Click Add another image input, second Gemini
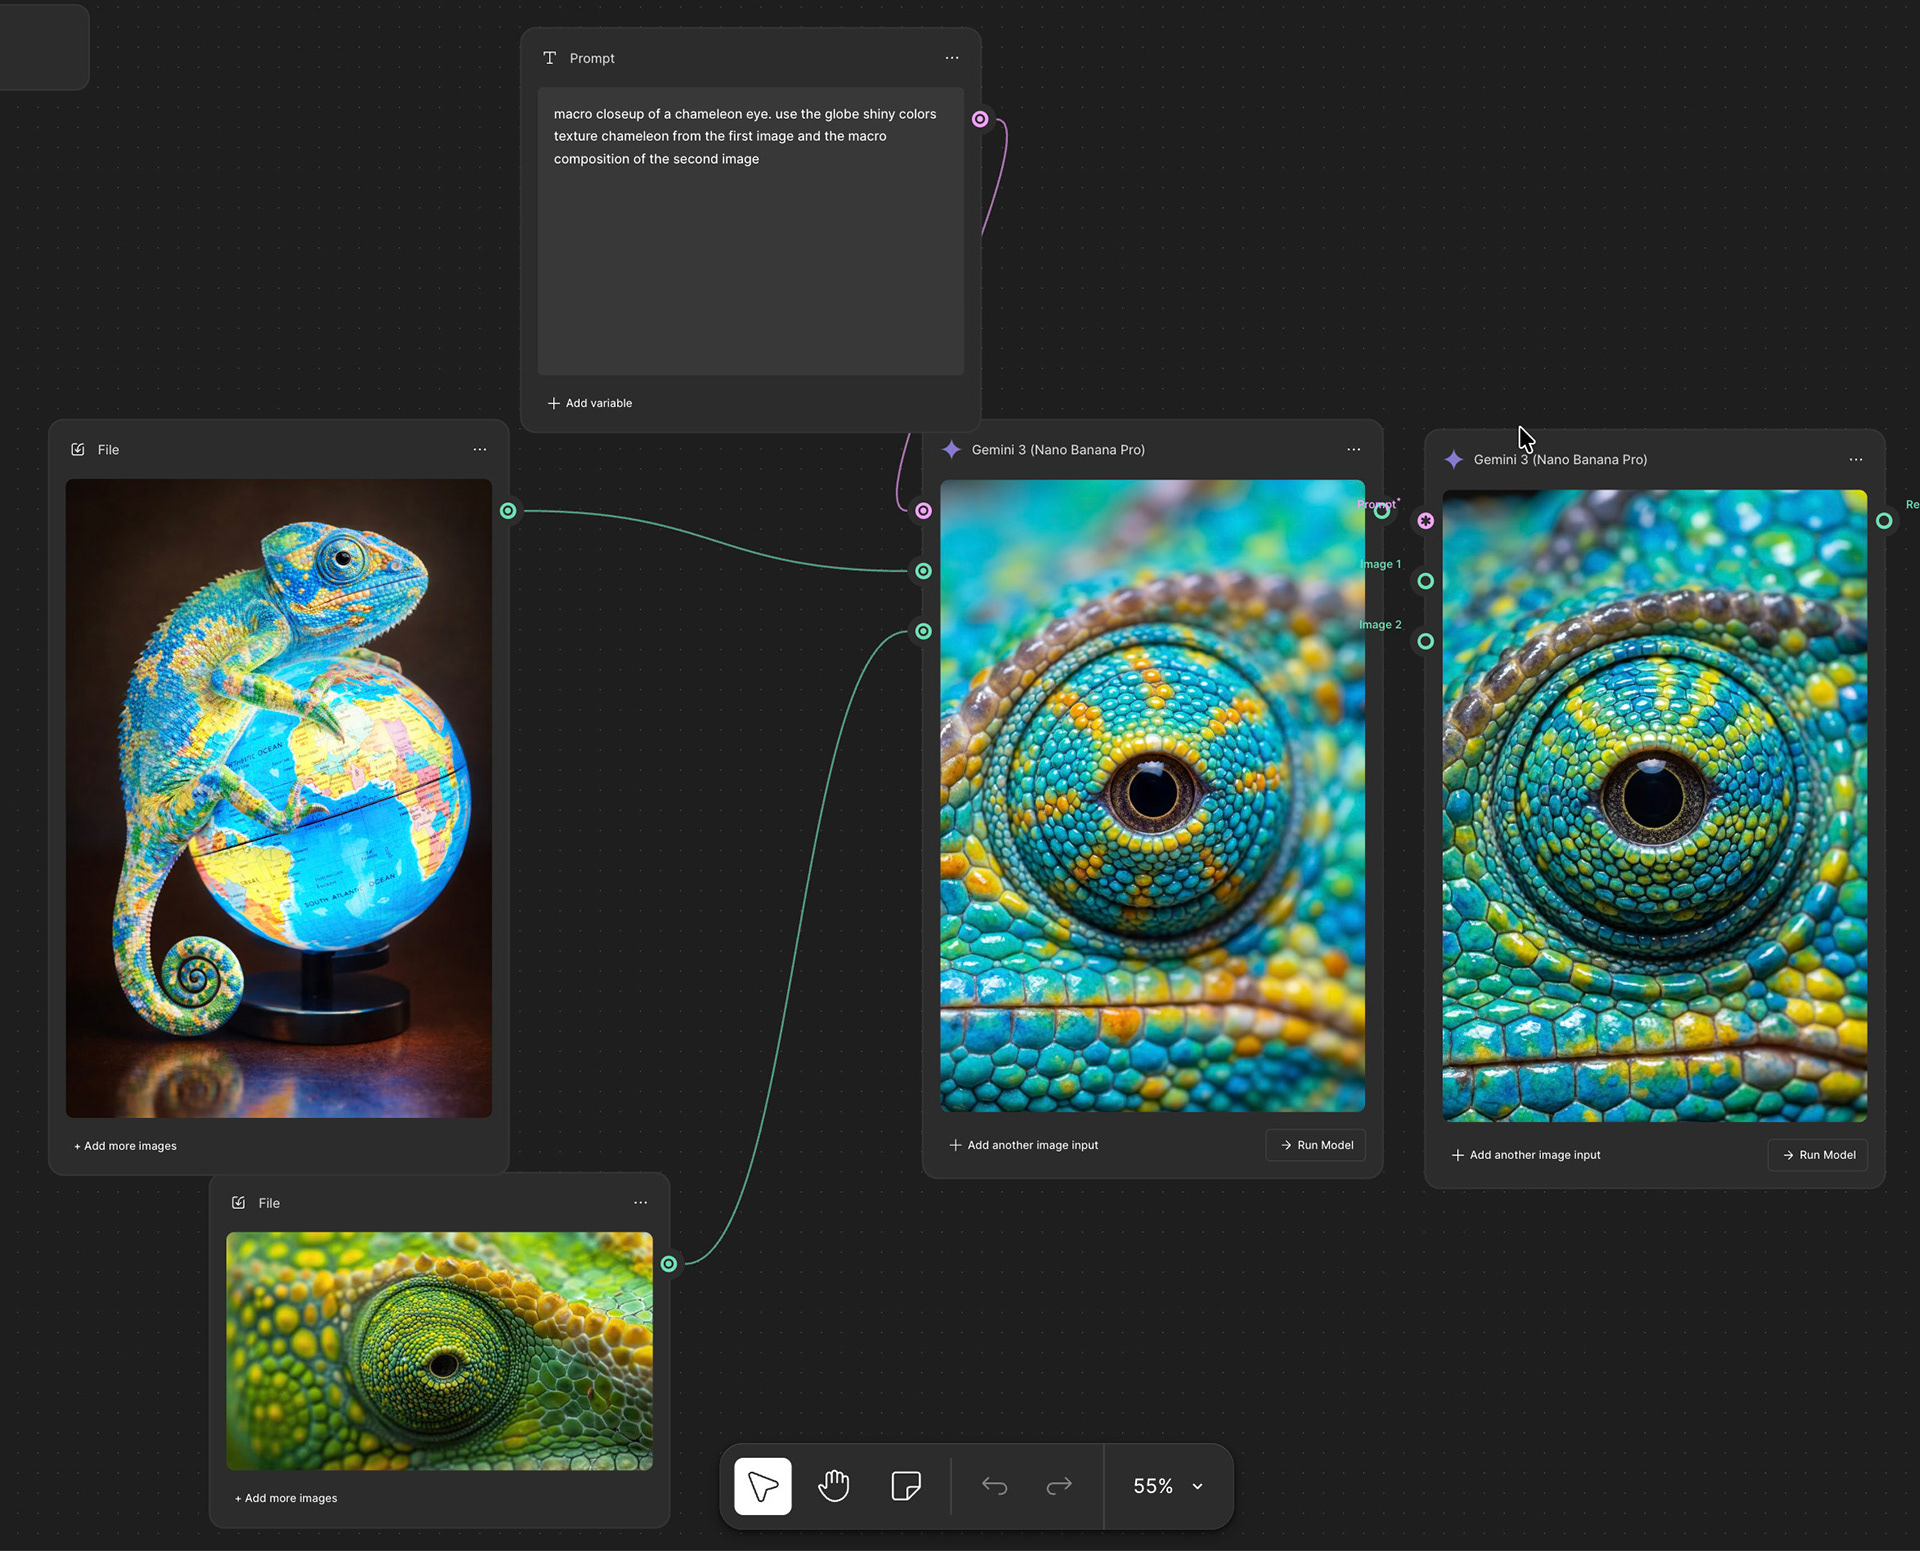 (1526, 1155)
